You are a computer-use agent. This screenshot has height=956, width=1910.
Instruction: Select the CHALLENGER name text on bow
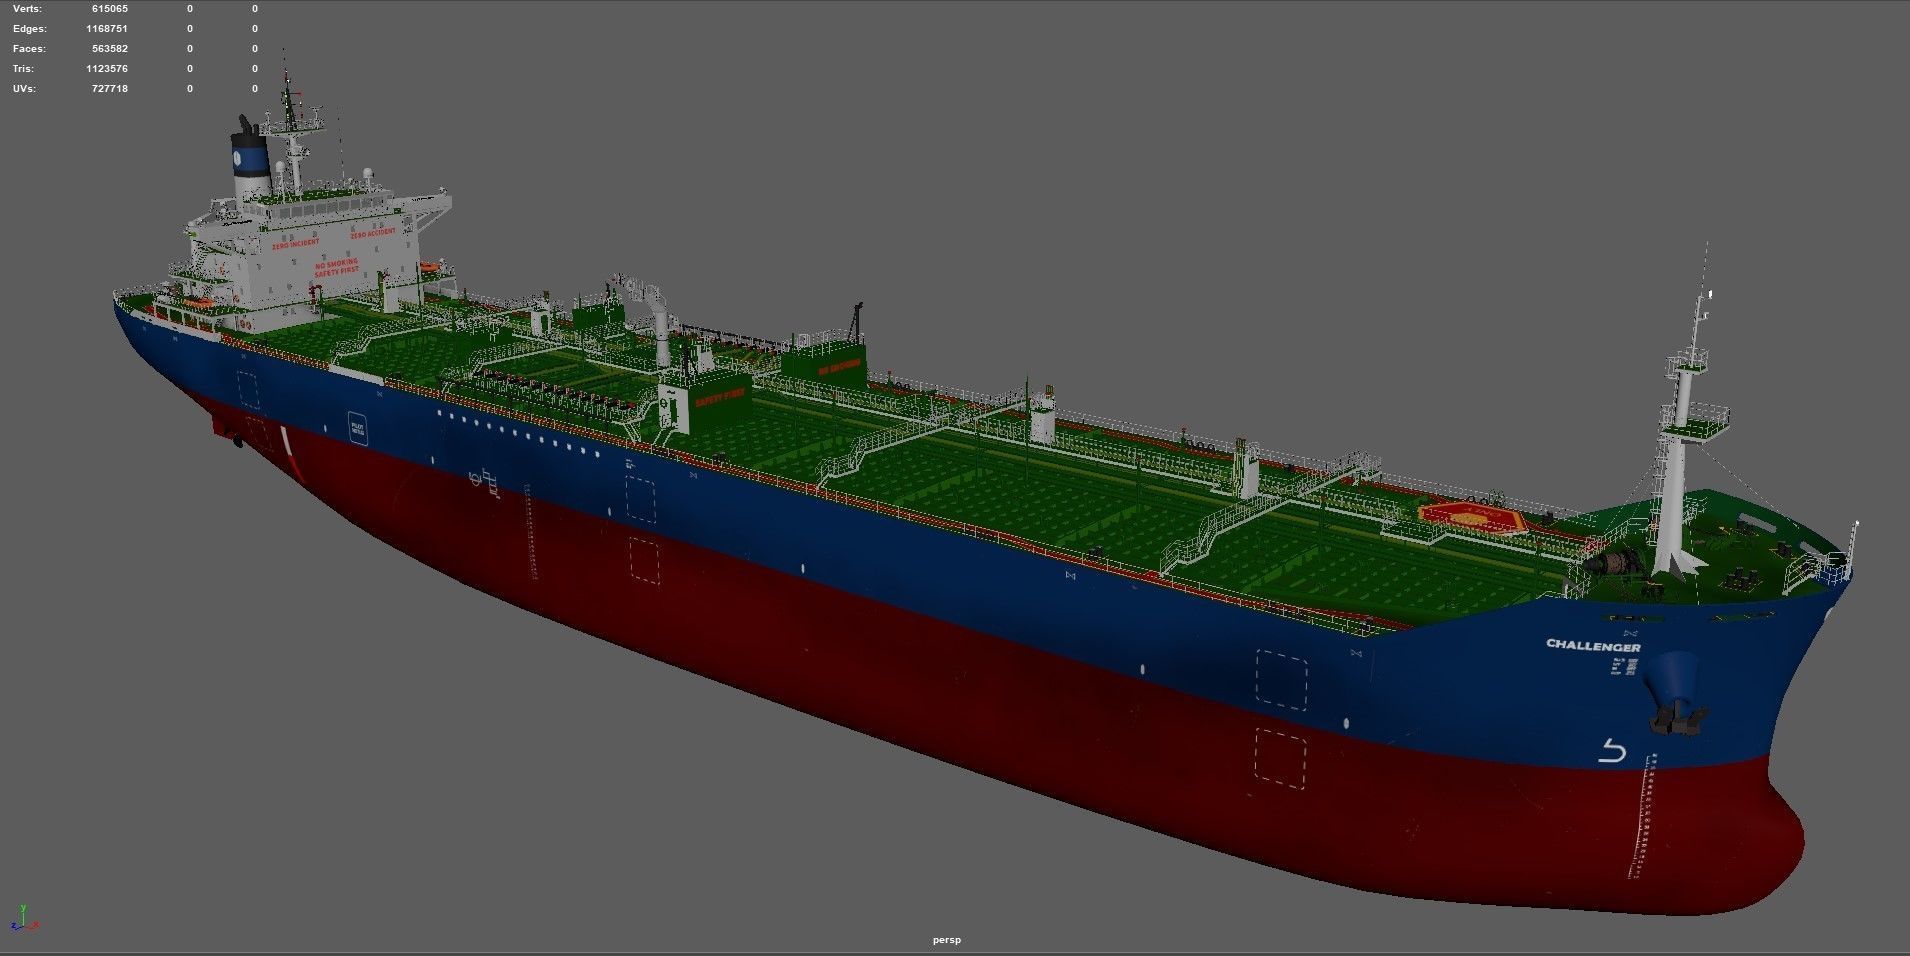1593,646
